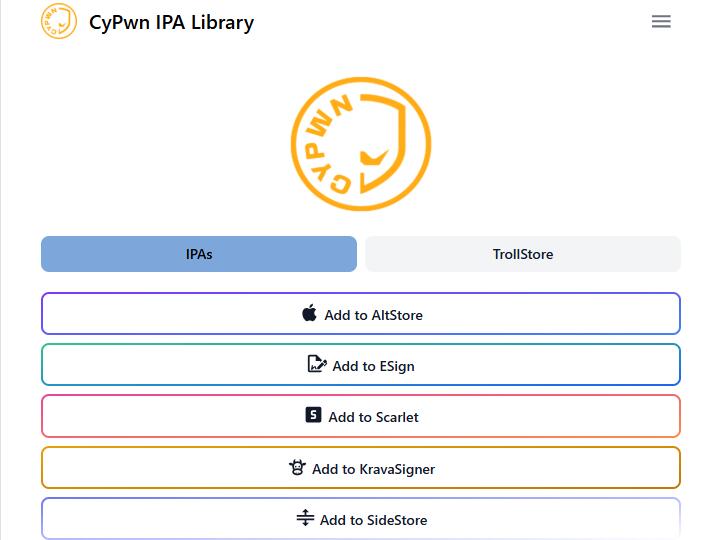Open the CyPwn IPA Library title link
The height and width of the screenshot is (540, 720).
point(171,22)
